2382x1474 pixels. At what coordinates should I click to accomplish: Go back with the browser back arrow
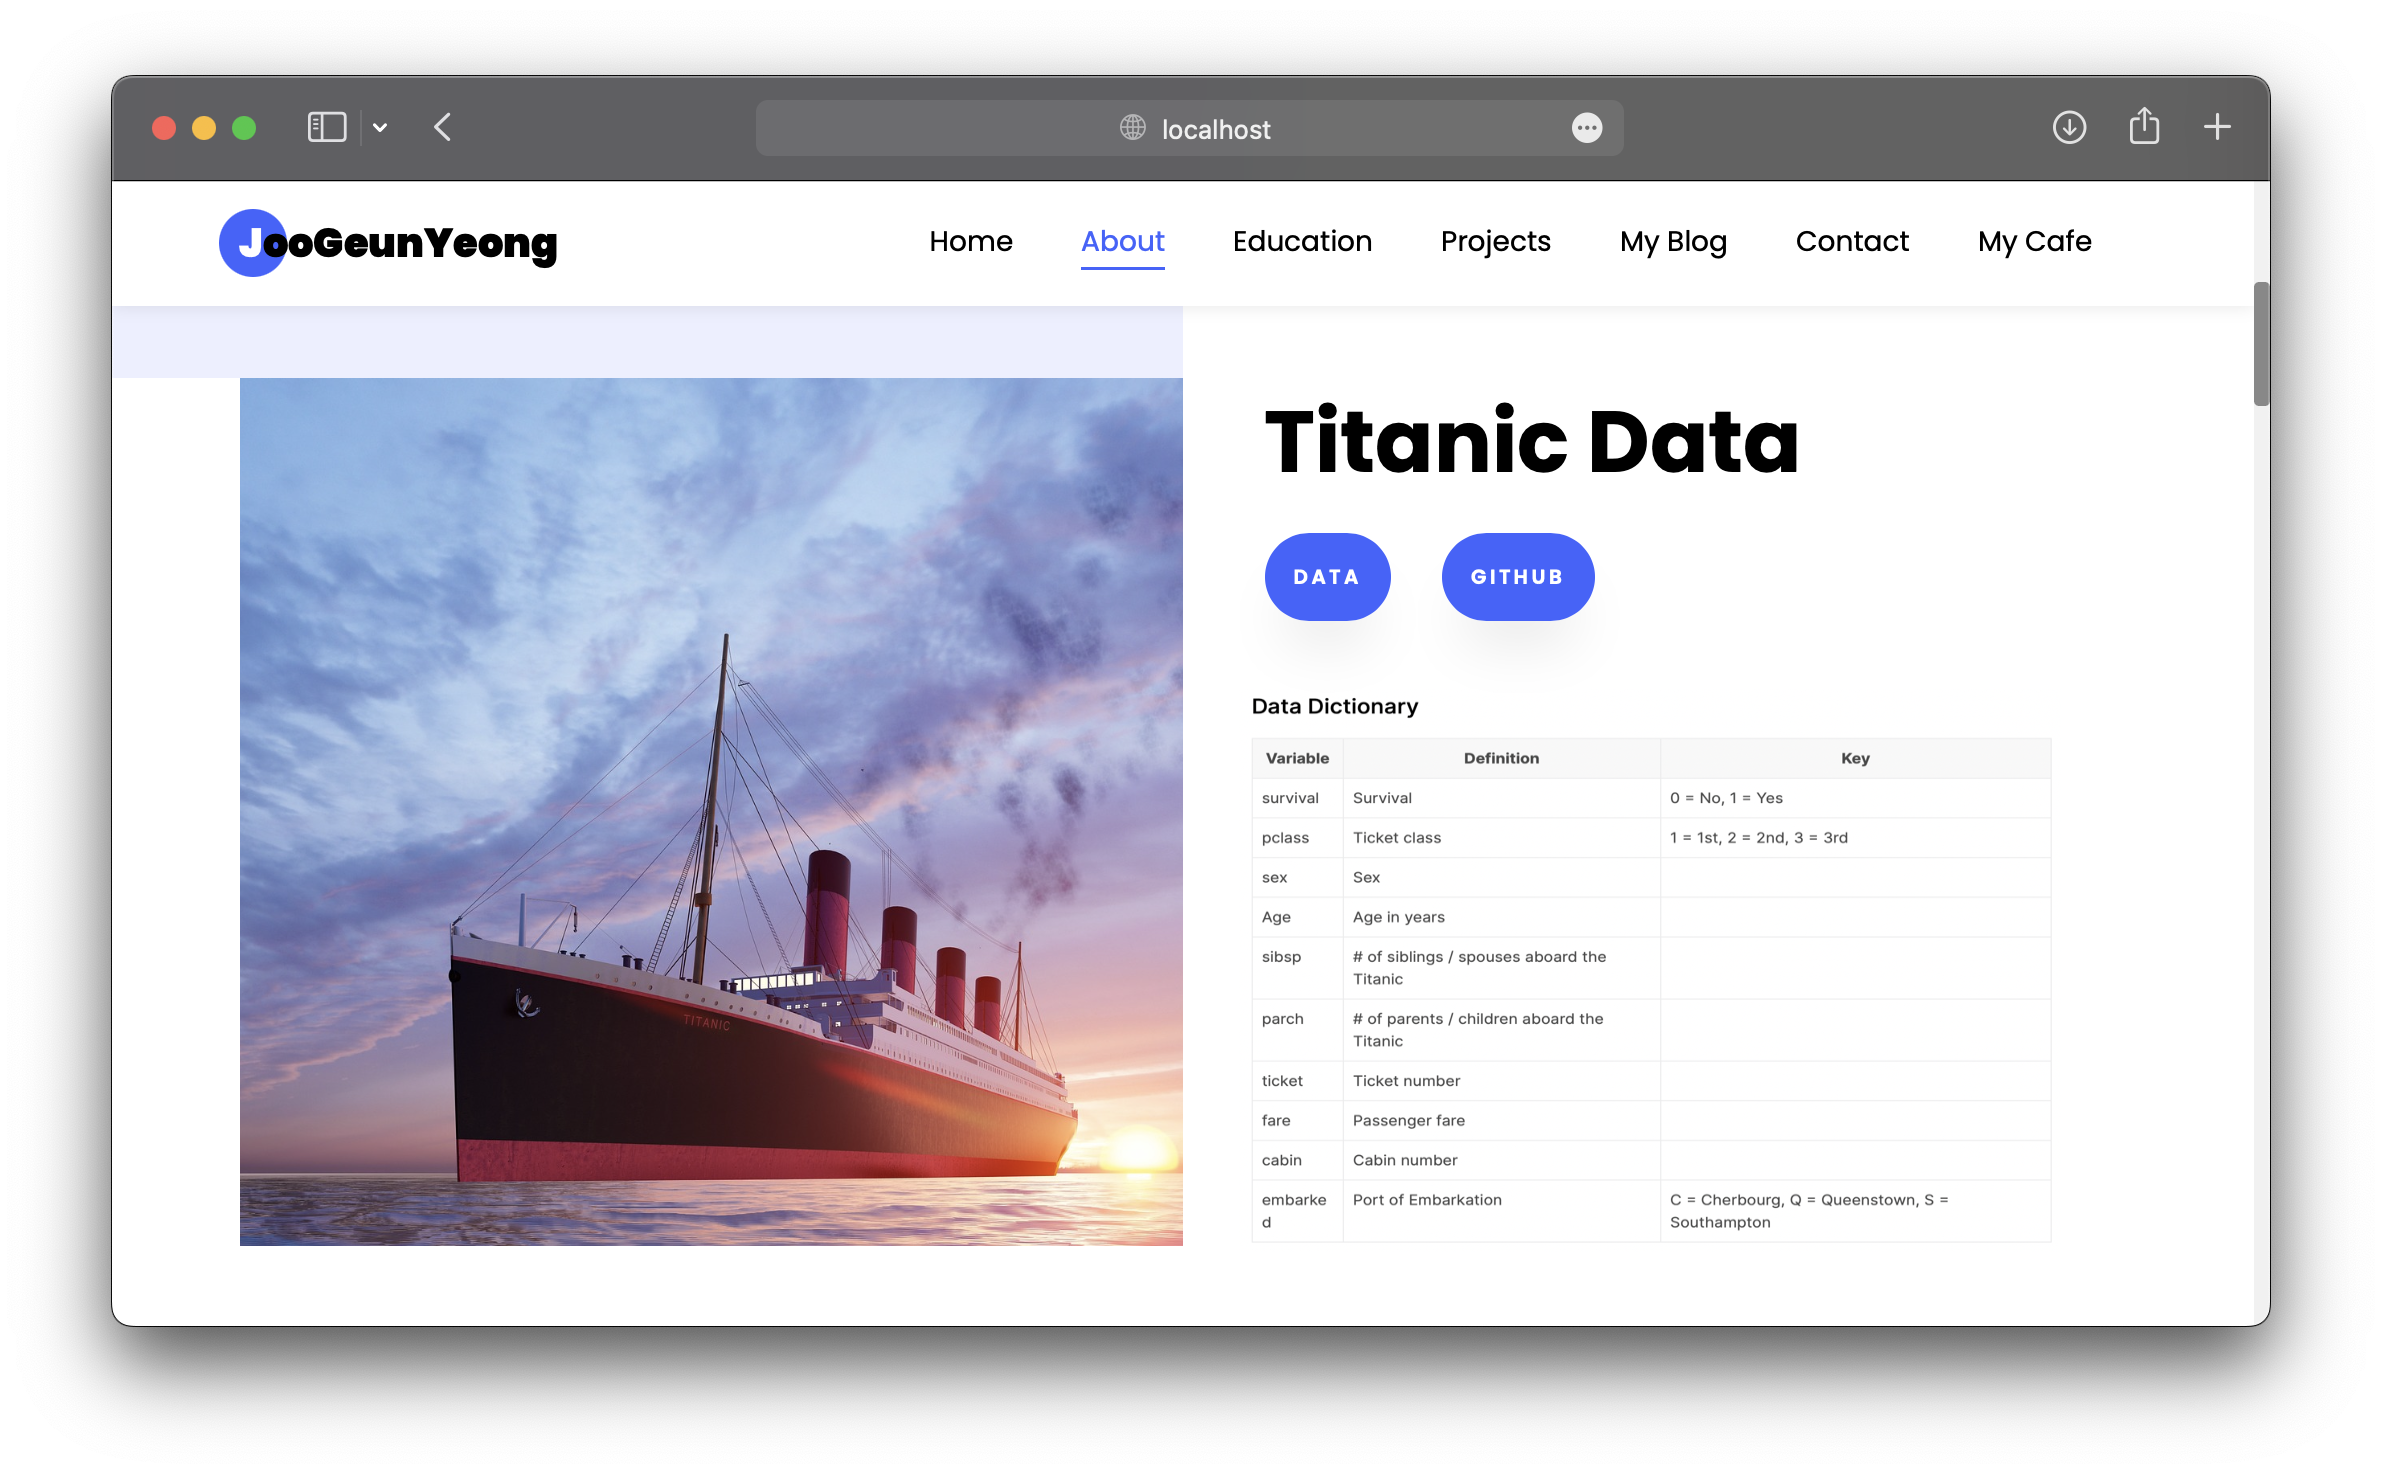click(x=443, y=128)
